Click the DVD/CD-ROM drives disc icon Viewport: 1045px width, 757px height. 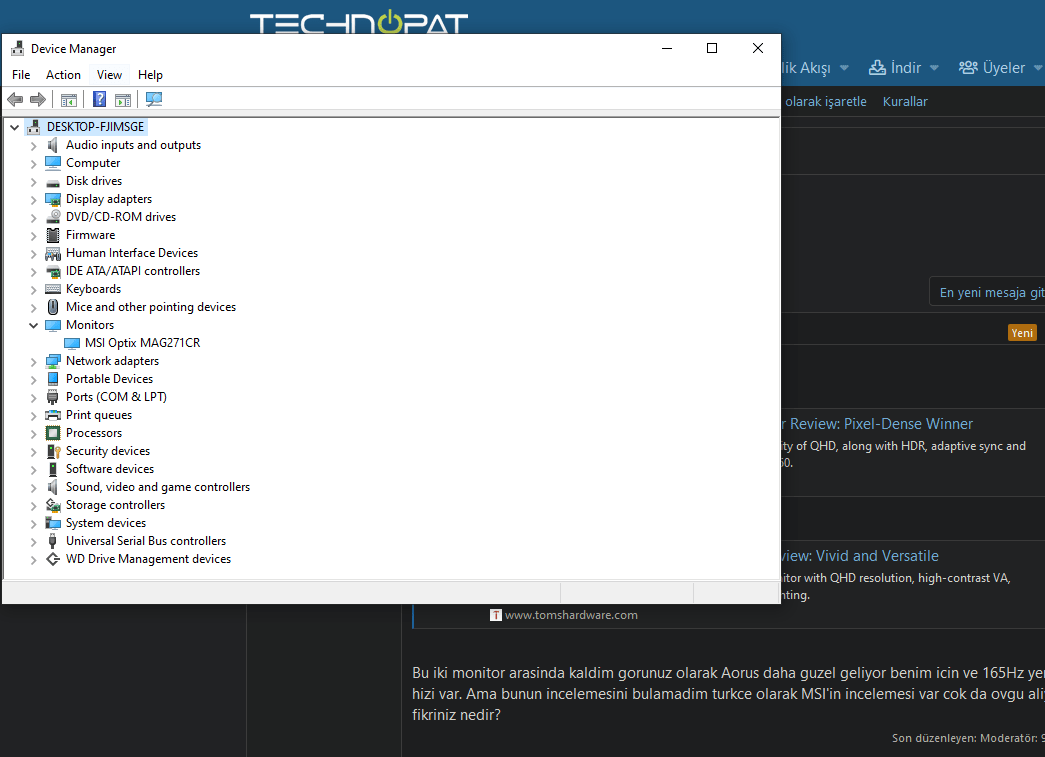point(53,217)
